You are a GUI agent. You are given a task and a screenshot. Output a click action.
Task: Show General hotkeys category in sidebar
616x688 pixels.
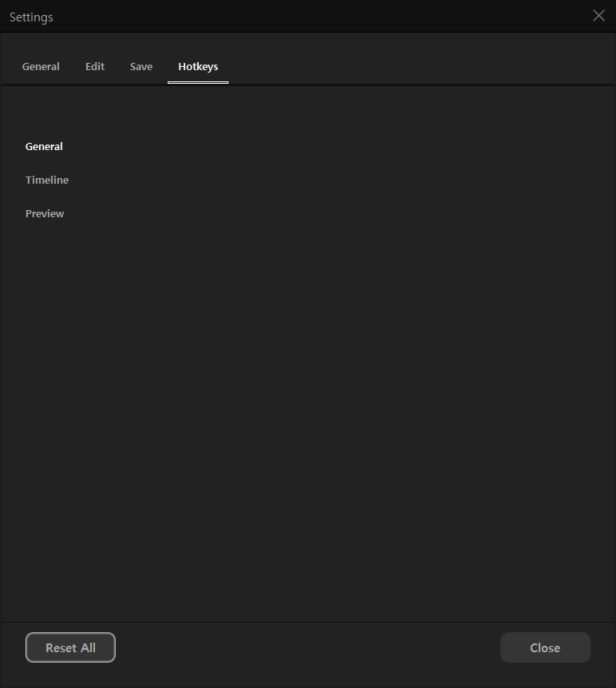44,147
